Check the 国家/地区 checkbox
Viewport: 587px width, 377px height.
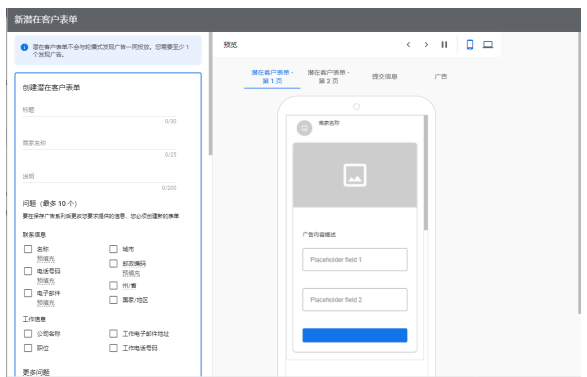pyautogui.click(x=113, y=300)
